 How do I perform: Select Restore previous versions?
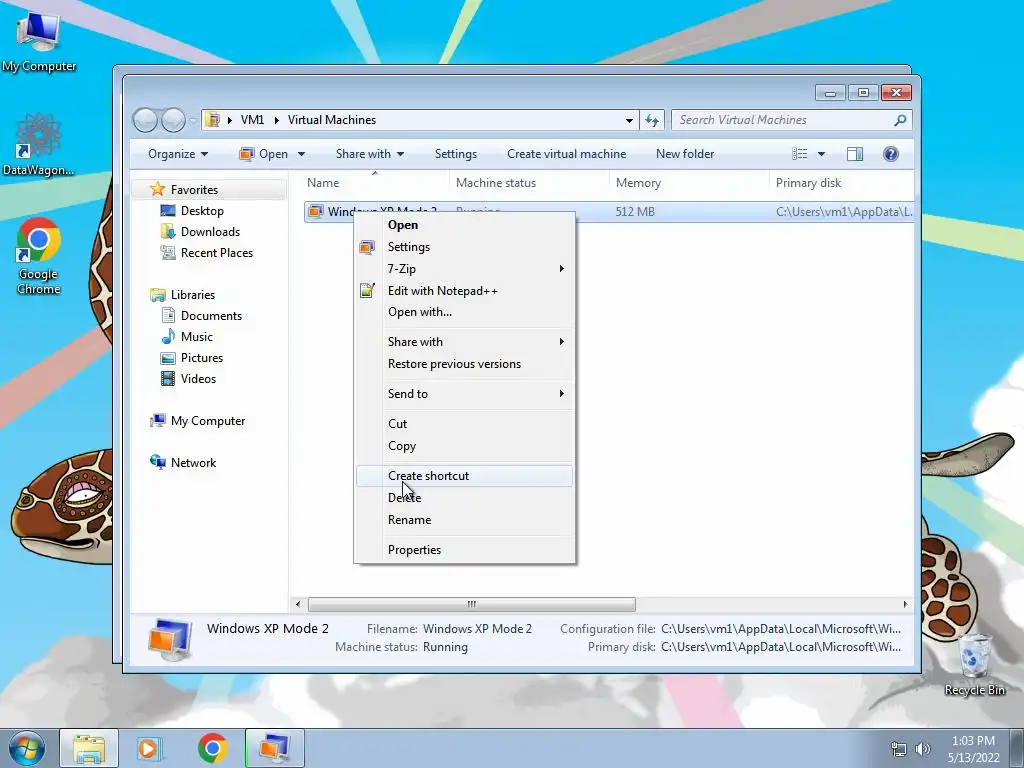(464, 364)
